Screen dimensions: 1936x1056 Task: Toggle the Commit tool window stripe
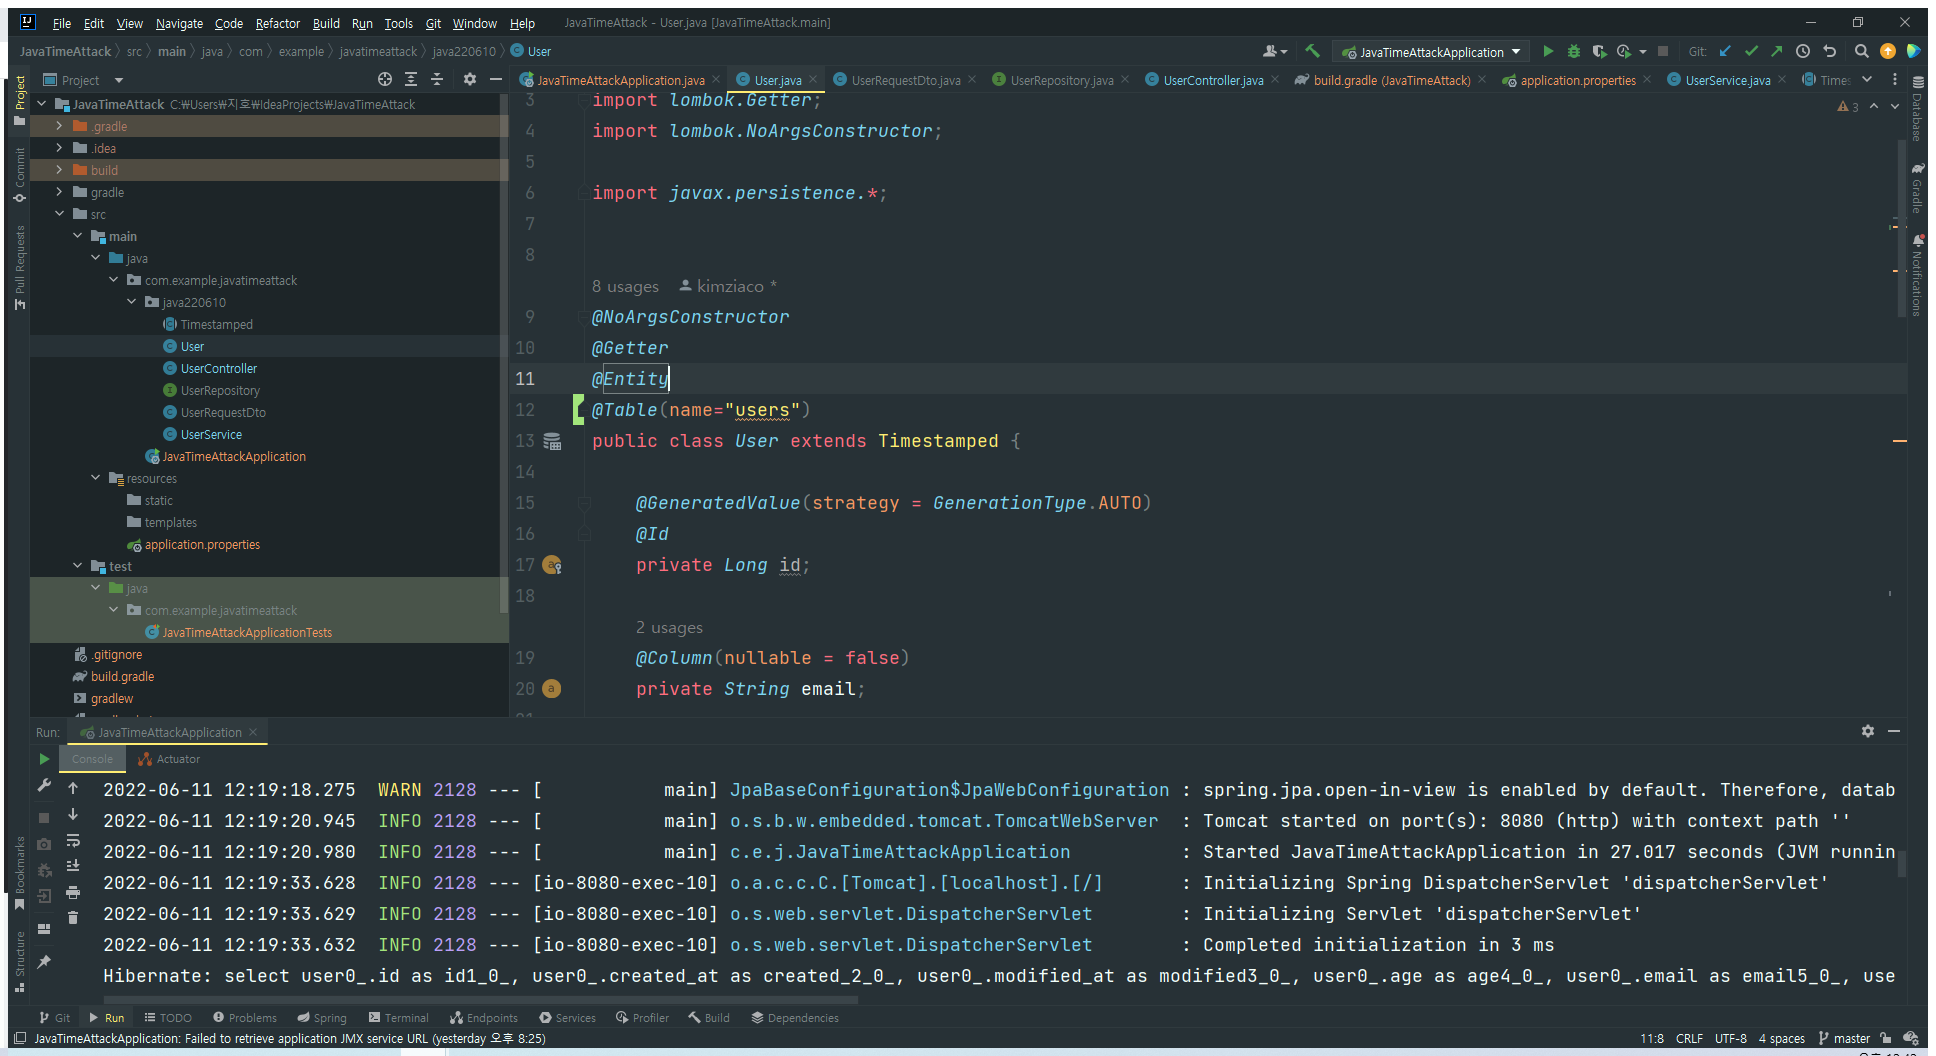(x=19, y=174)
